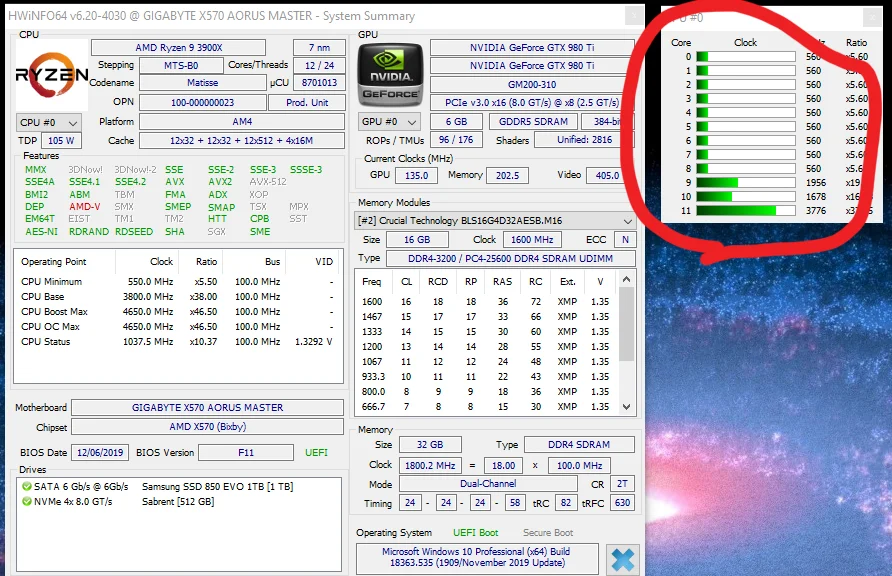Click the AMD Ryzen 9 3900X name field

coord(179,48)
